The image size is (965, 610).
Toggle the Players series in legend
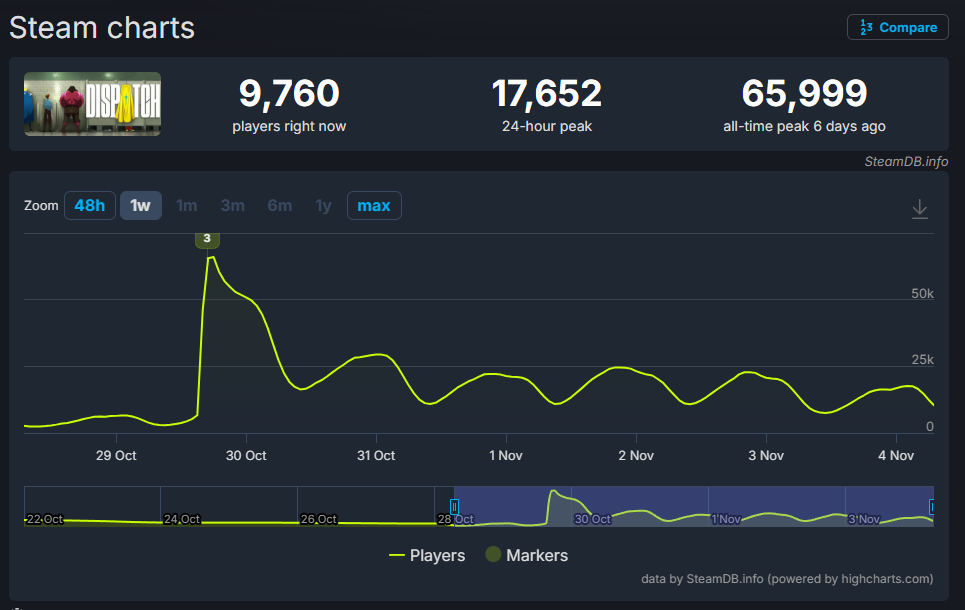coord(427,555)
